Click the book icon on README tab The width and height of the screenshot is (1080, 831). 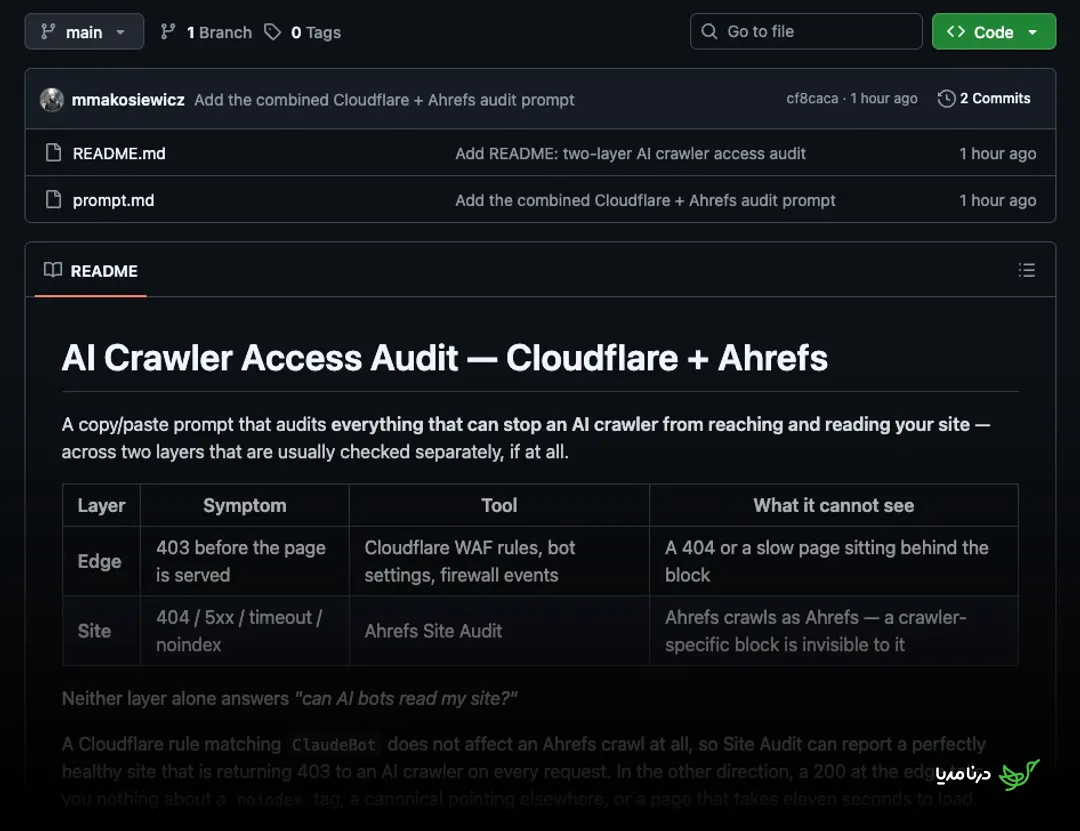click(x=53, y=270)
